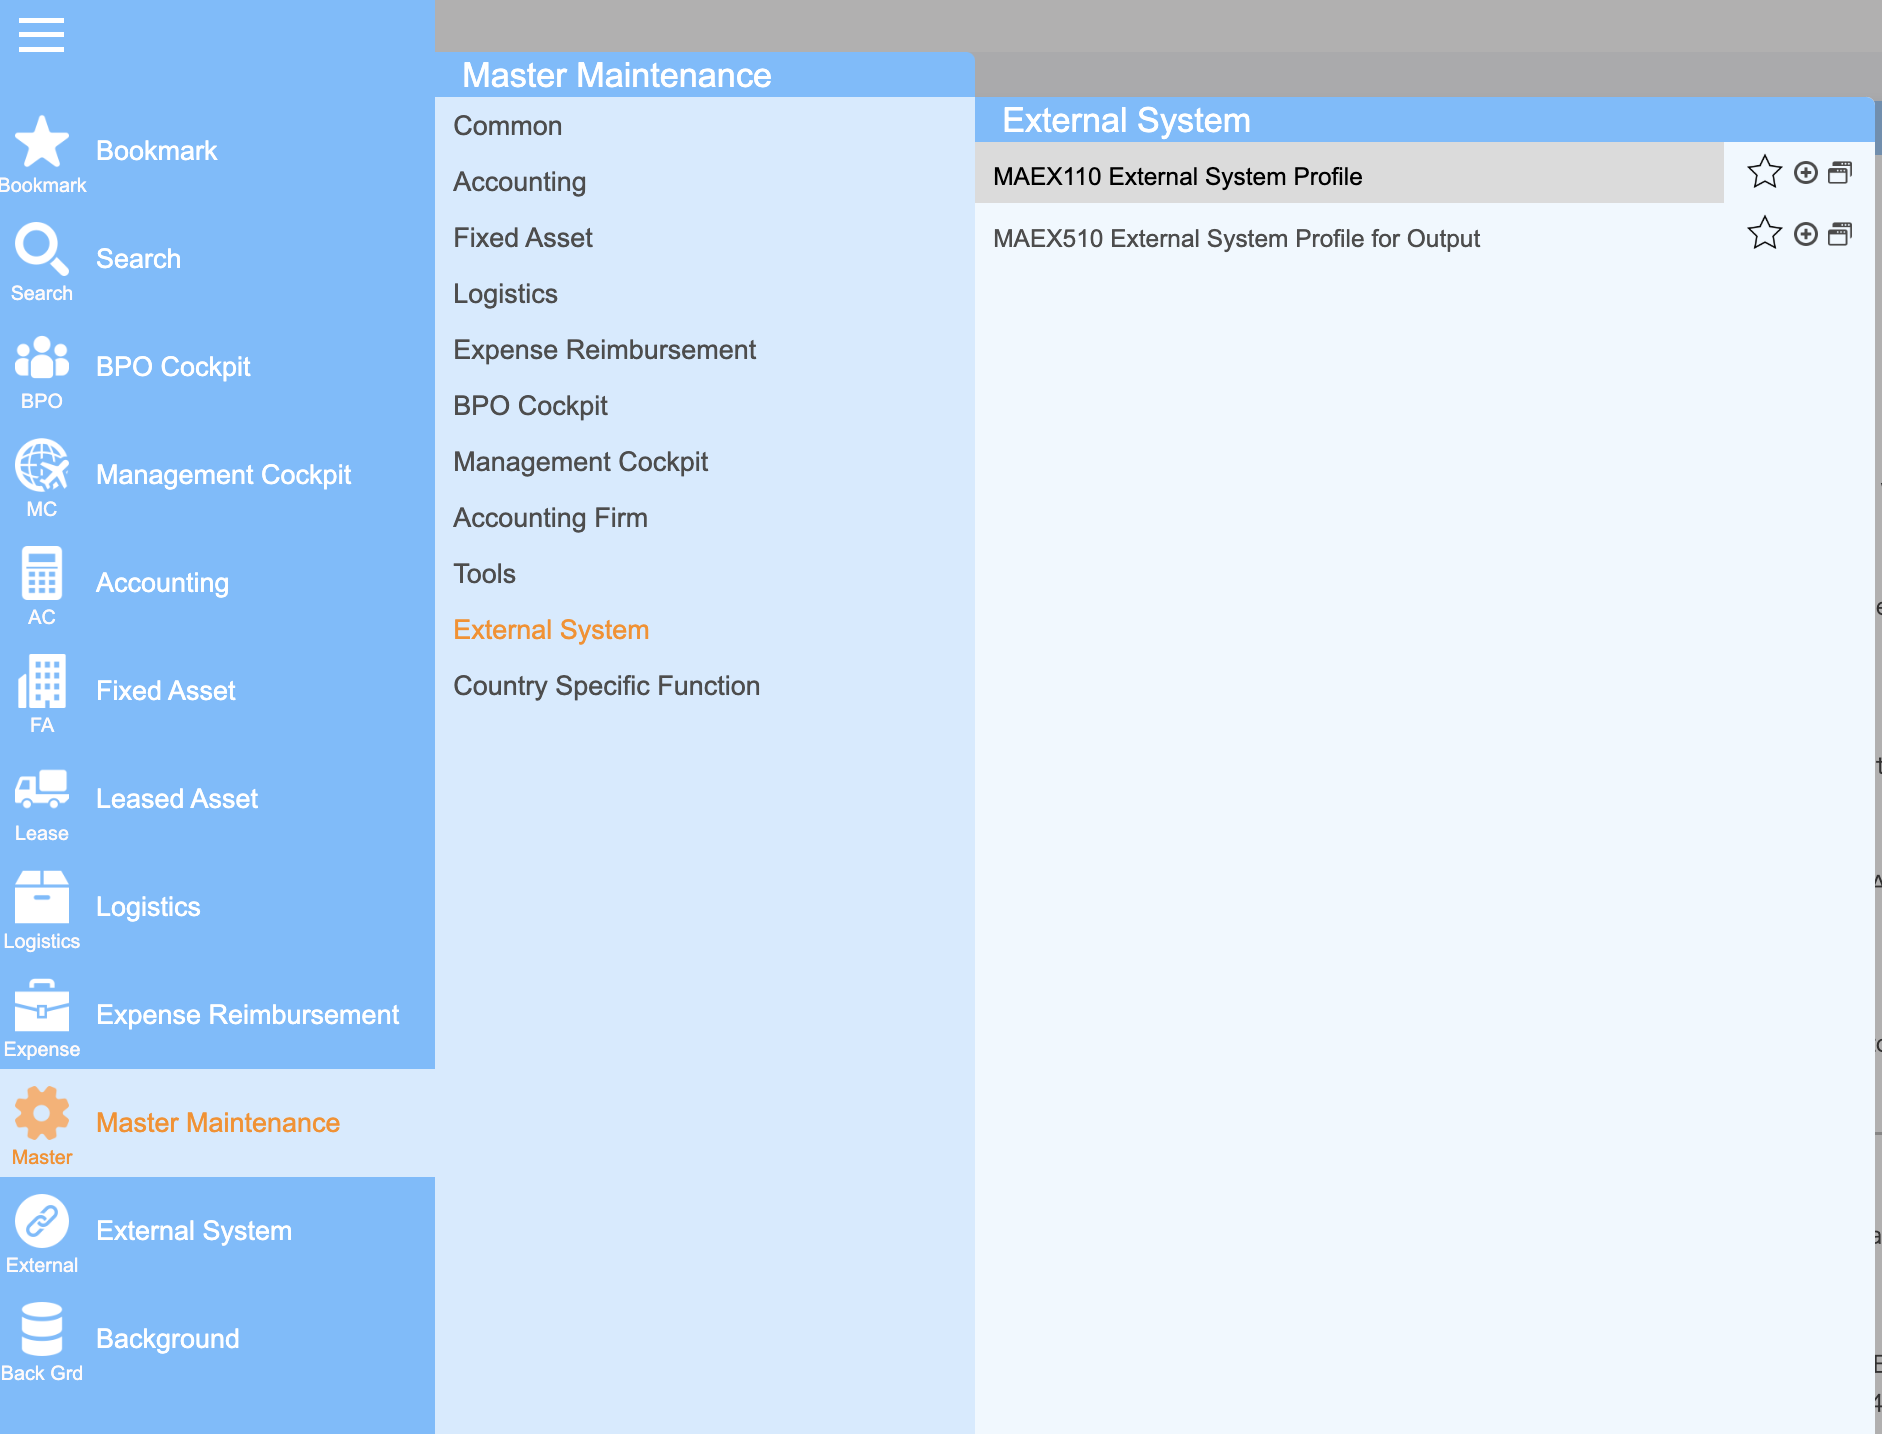Open MAEX510 External System Profile for Output
Image resolution: width=1882 pixels, height=1434 pixels.
click(x=1236, y=238)
